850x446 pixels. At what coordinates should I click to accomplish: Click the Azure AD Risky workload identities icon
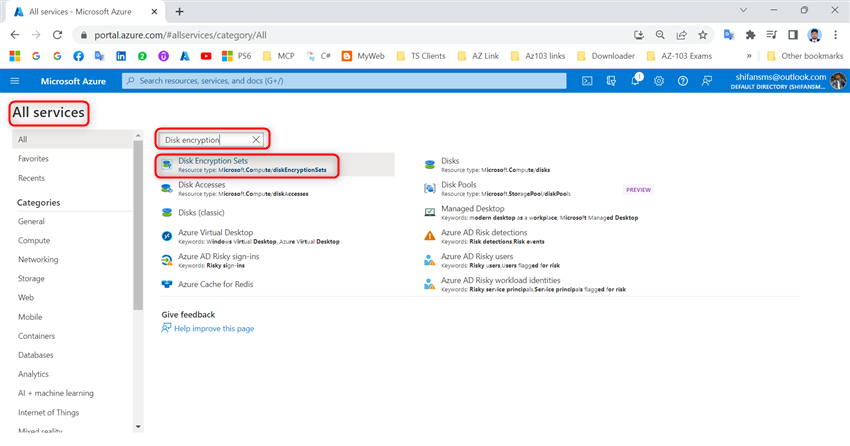coord(429,284)
